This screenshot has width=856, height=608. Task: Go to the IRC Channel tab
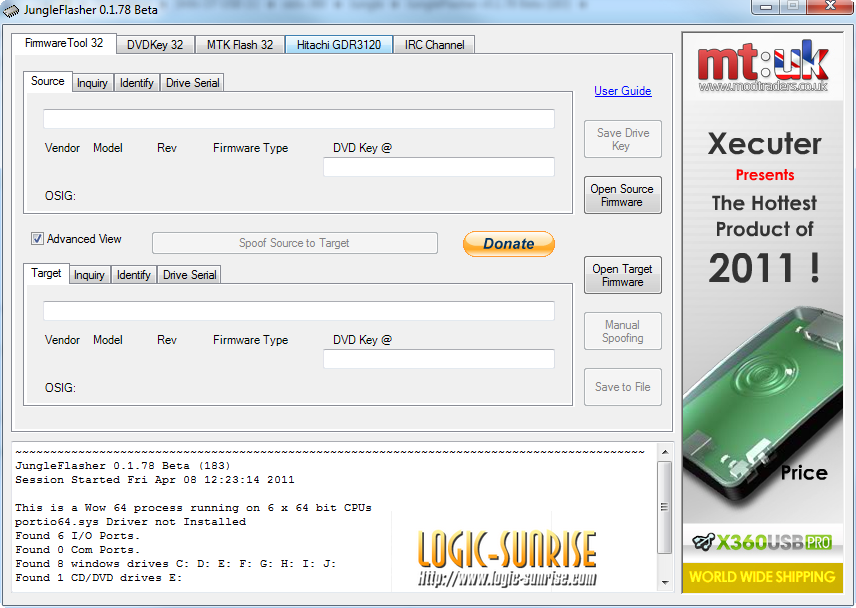click(x=434, y=45)
